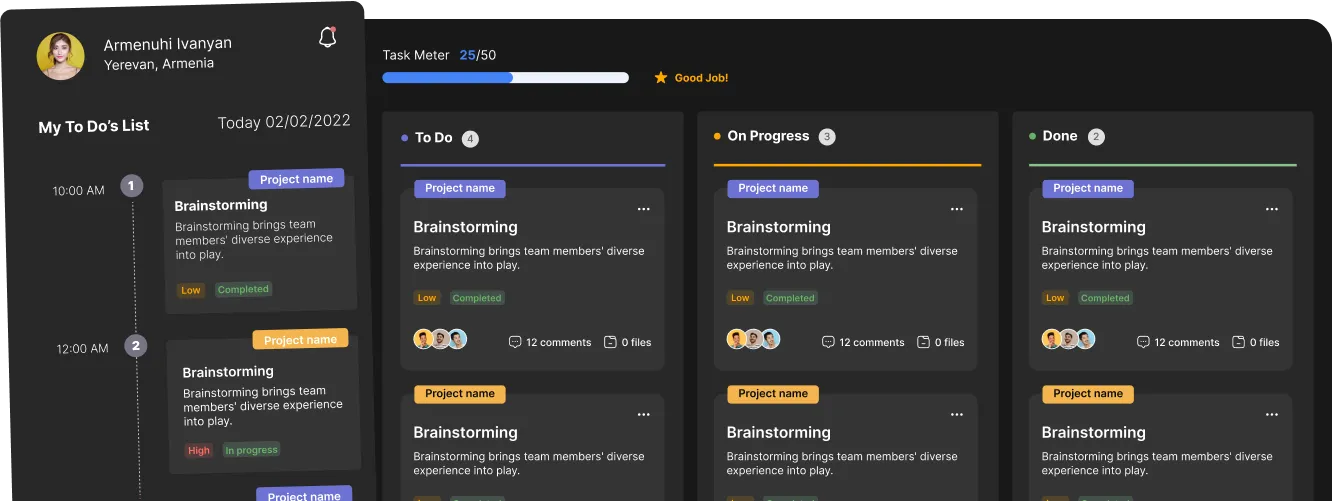Click the My To Do's List heading
This screenshot has height=501, width=1332.
point(94,126)
